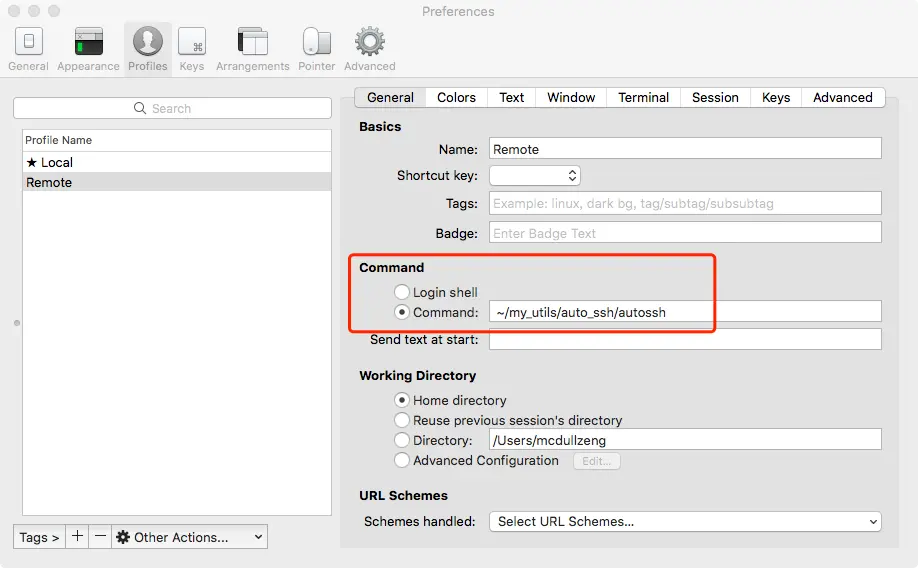Switch to the Terminal tab
This screenshot has height=568, width=918.
click(x=643, y=98)
